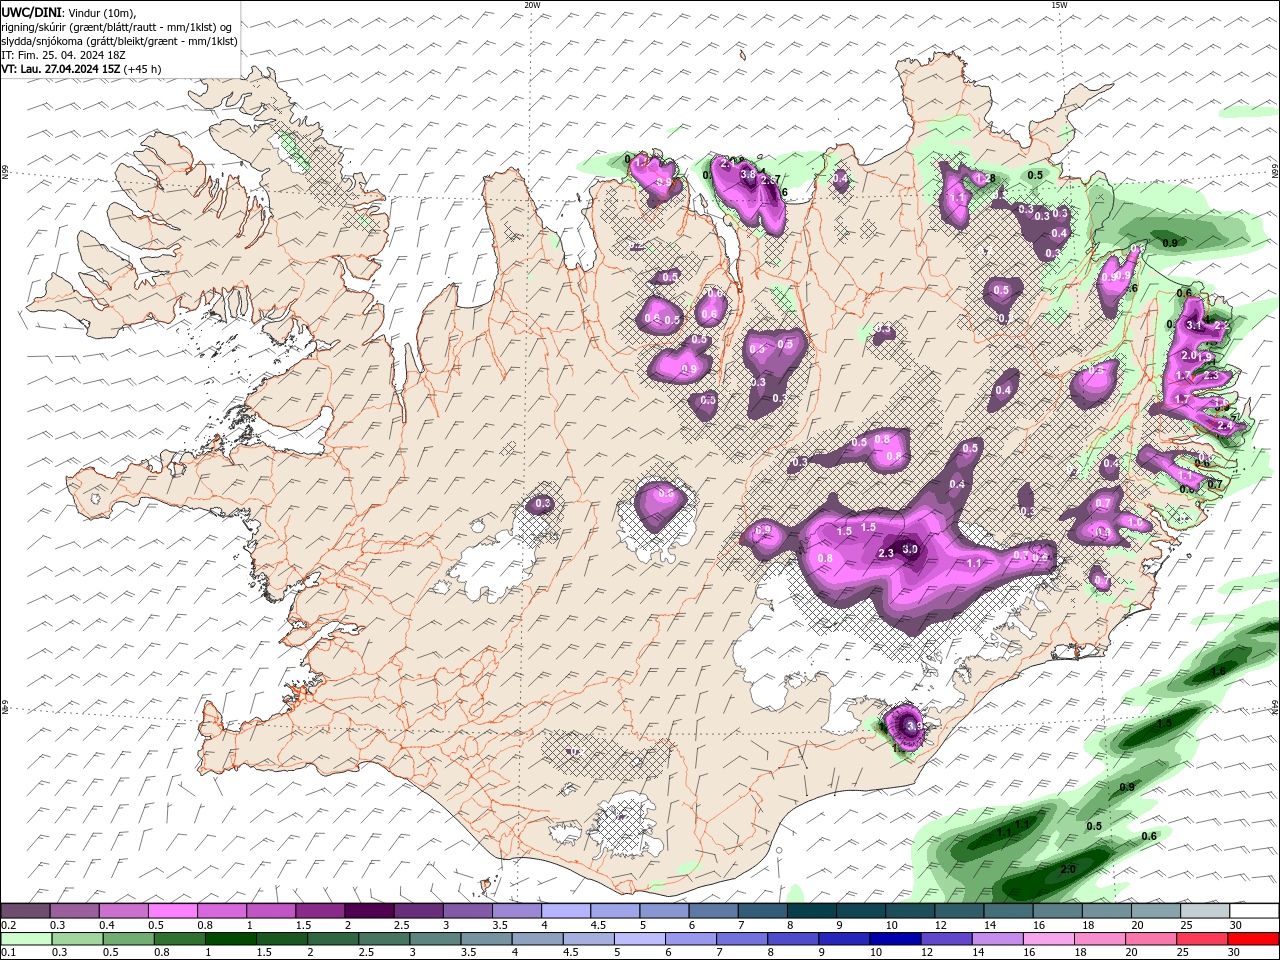Click the red 30 swatch in rain legend
The width and height of the screenshot is (1280, 960).
1254,939
